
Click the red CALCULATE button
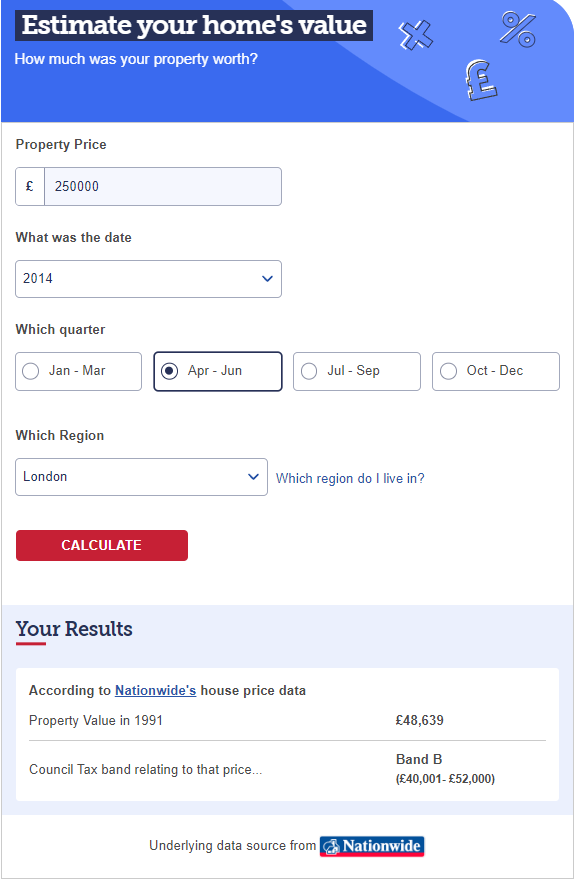tap(102, 546)
